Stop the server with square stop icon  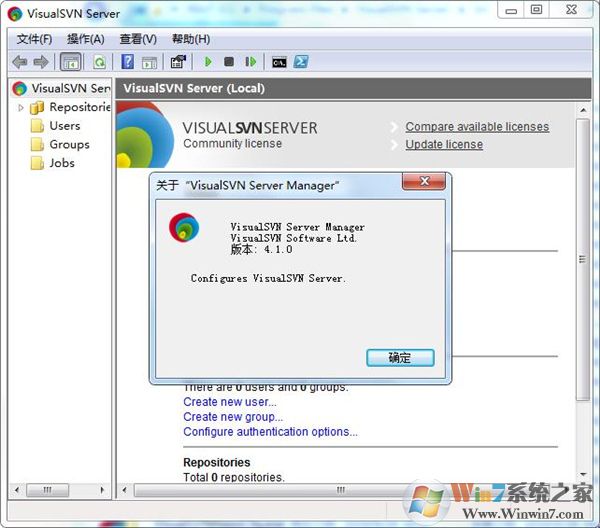coord(229,62)
